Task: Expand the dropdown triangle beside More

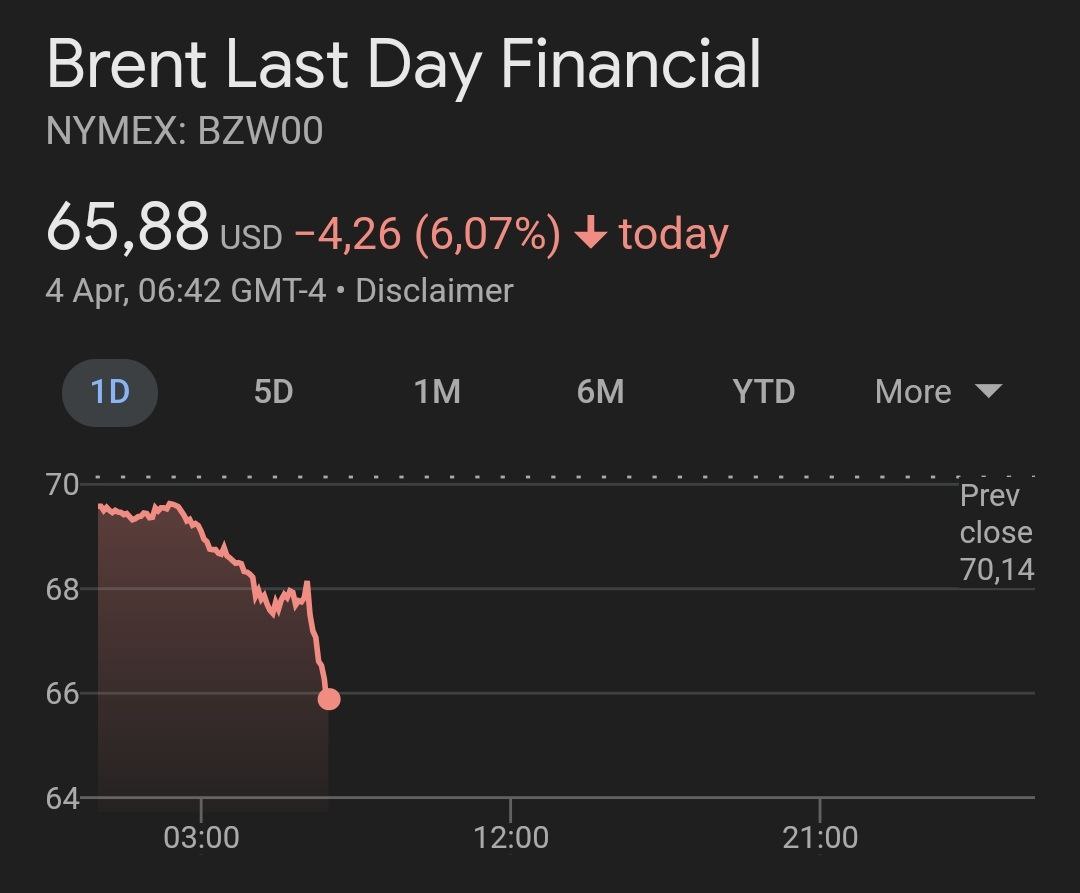Action: [988, 390]
